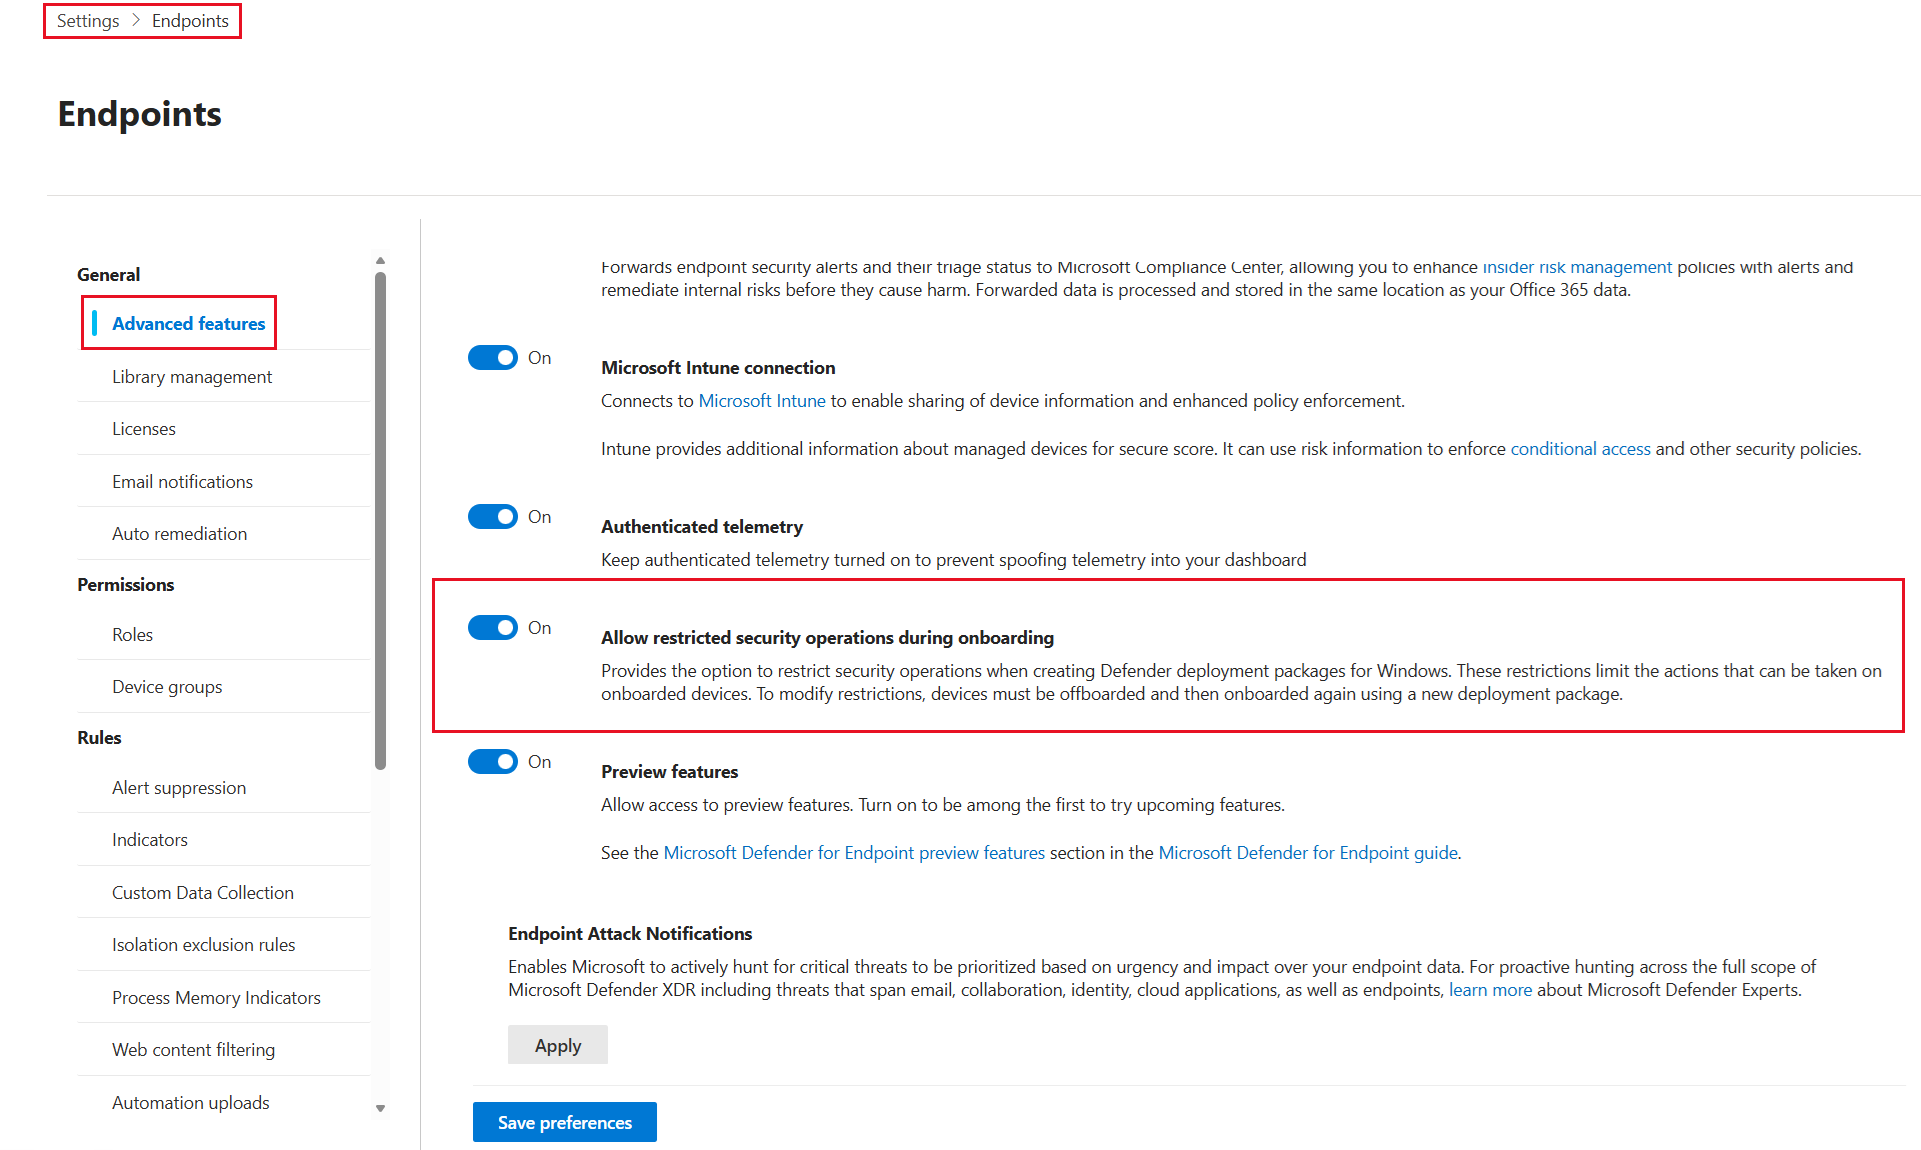Open the Microsoft Intune link
This screenshot has width=1921, height=1150.
tap(762, 400)
